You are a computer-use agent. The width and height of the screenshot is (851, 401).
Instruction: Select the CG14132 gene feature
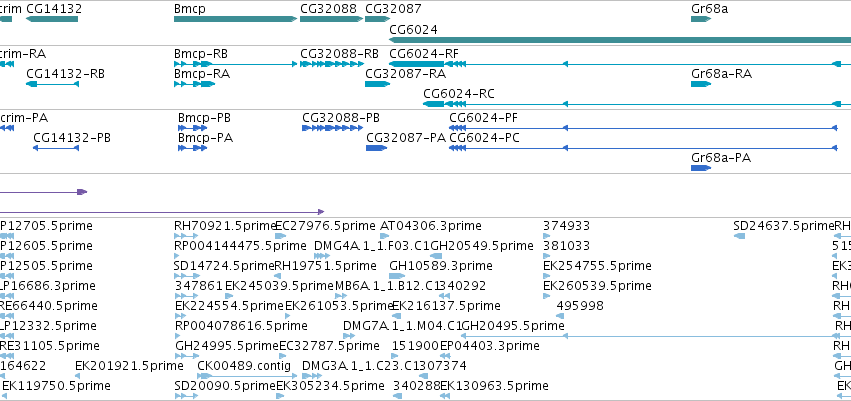point(52,19)
